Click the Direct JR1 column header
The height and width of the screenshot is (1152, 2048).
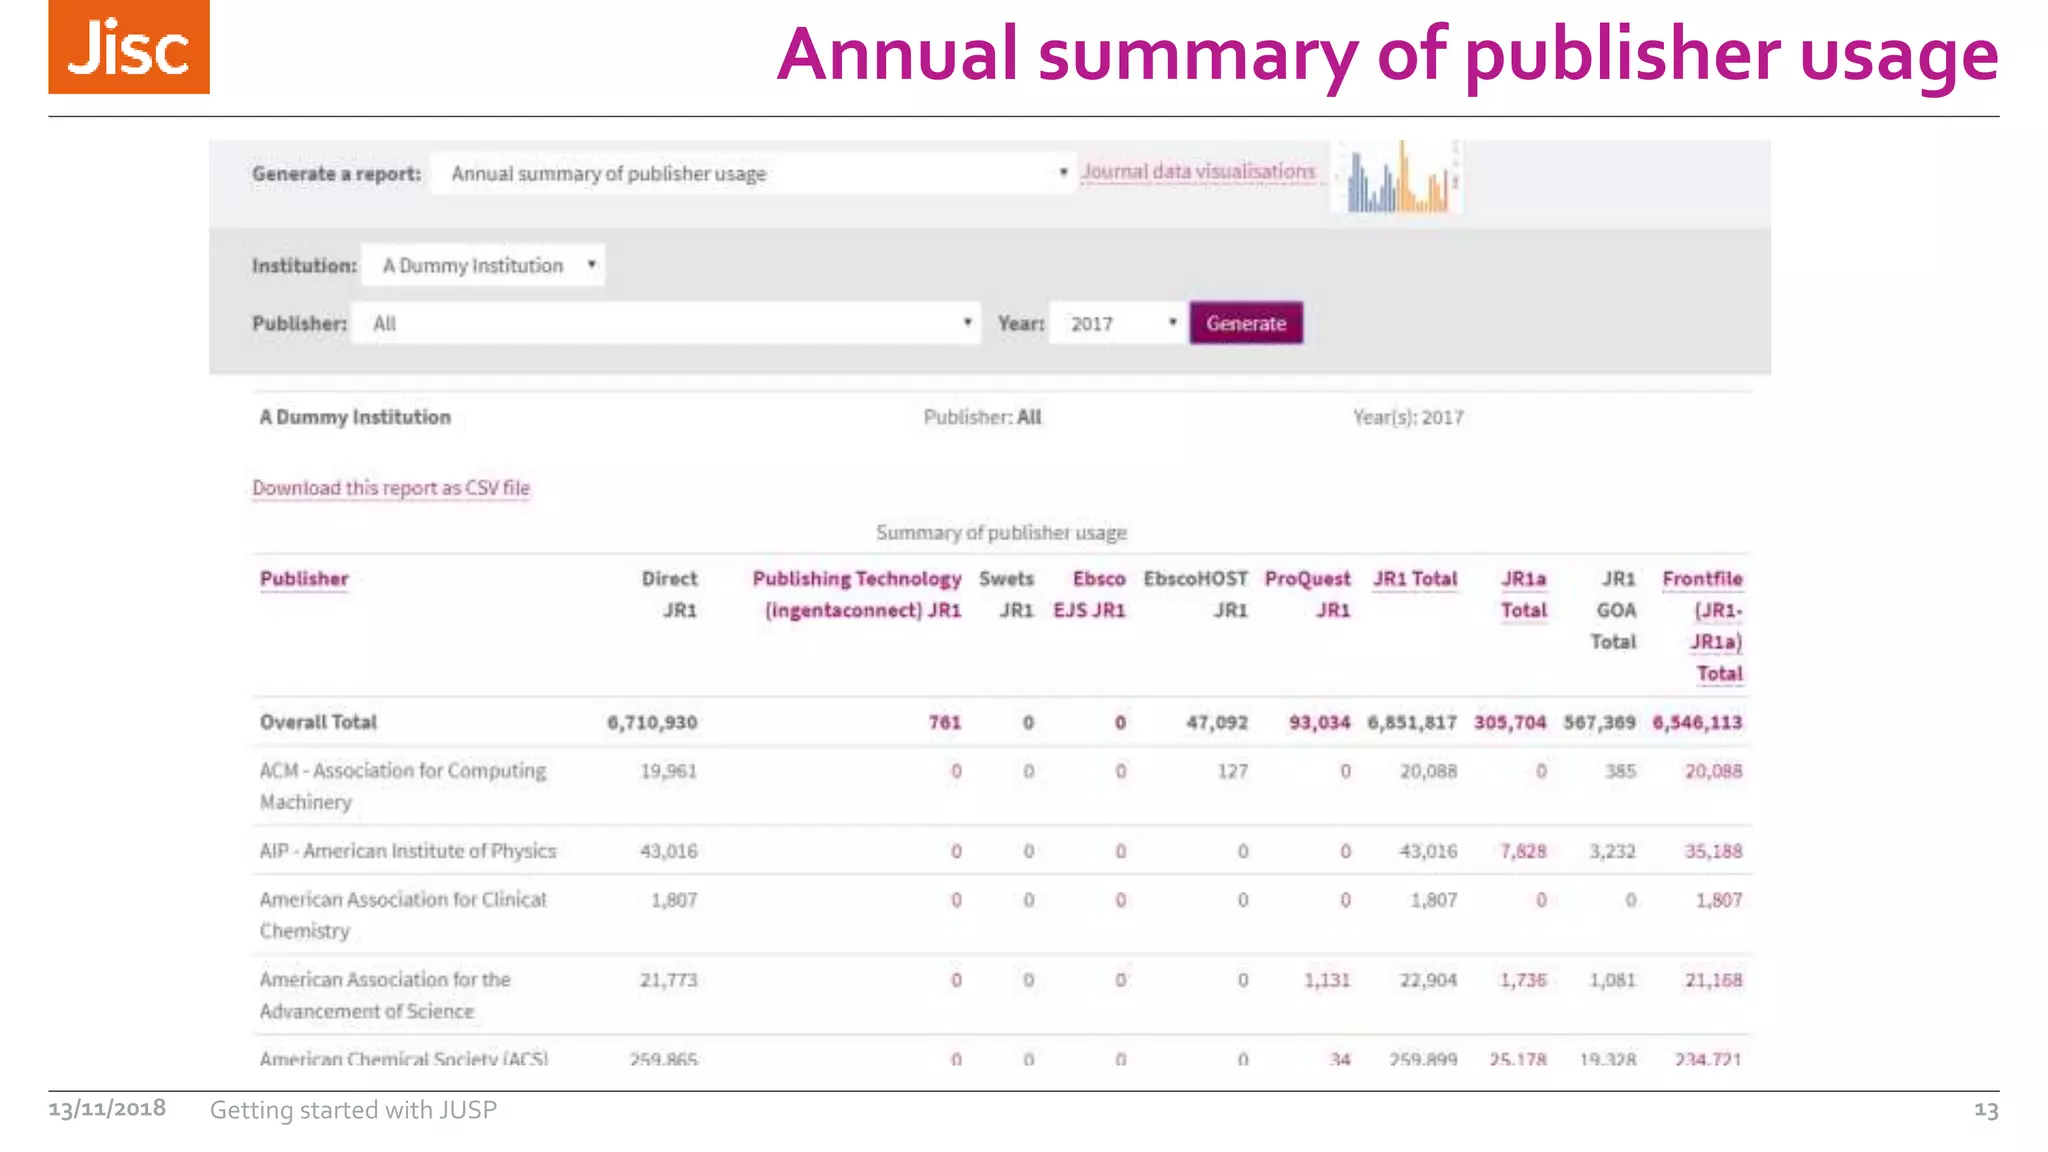pos(669,594)
